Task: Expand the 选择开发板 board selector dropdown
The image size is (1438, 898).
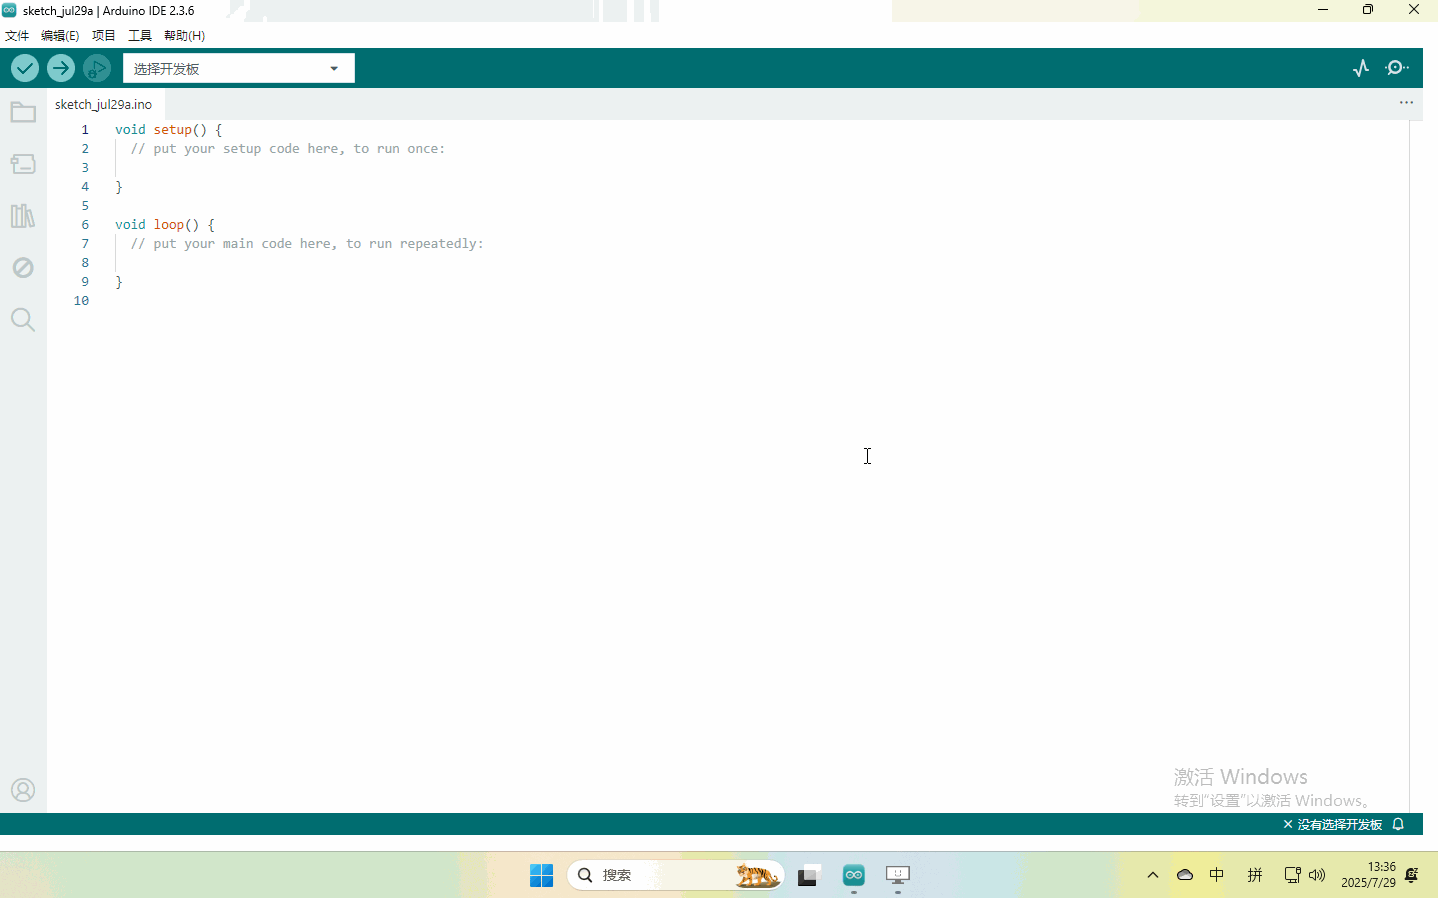Action: (239, 68)
